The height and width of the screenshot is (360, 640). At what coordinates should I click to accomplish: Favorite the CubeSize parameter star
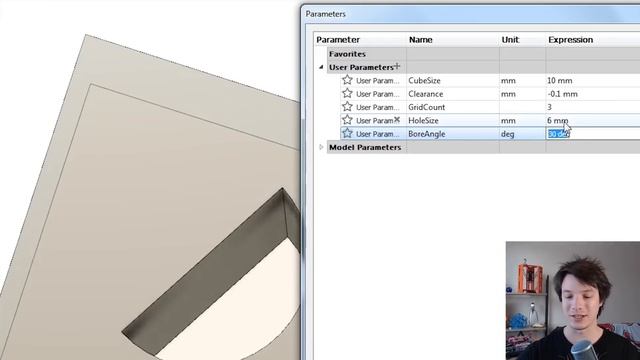[x=347, y=80]
